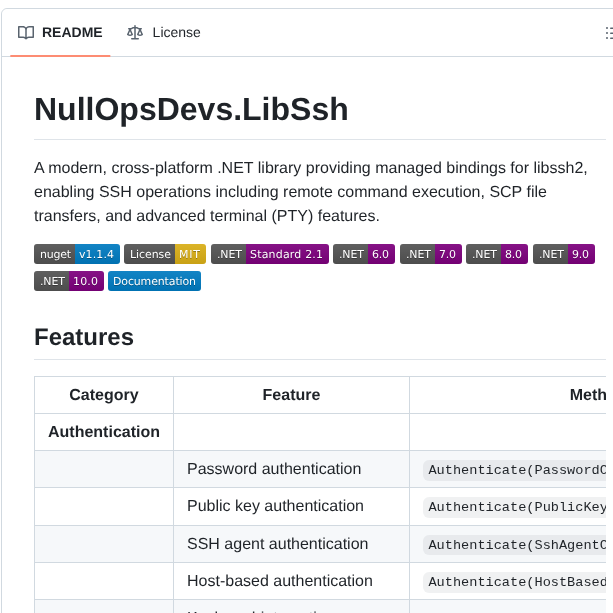Click the .NET 7.0 badge

[x=431, y=254]
